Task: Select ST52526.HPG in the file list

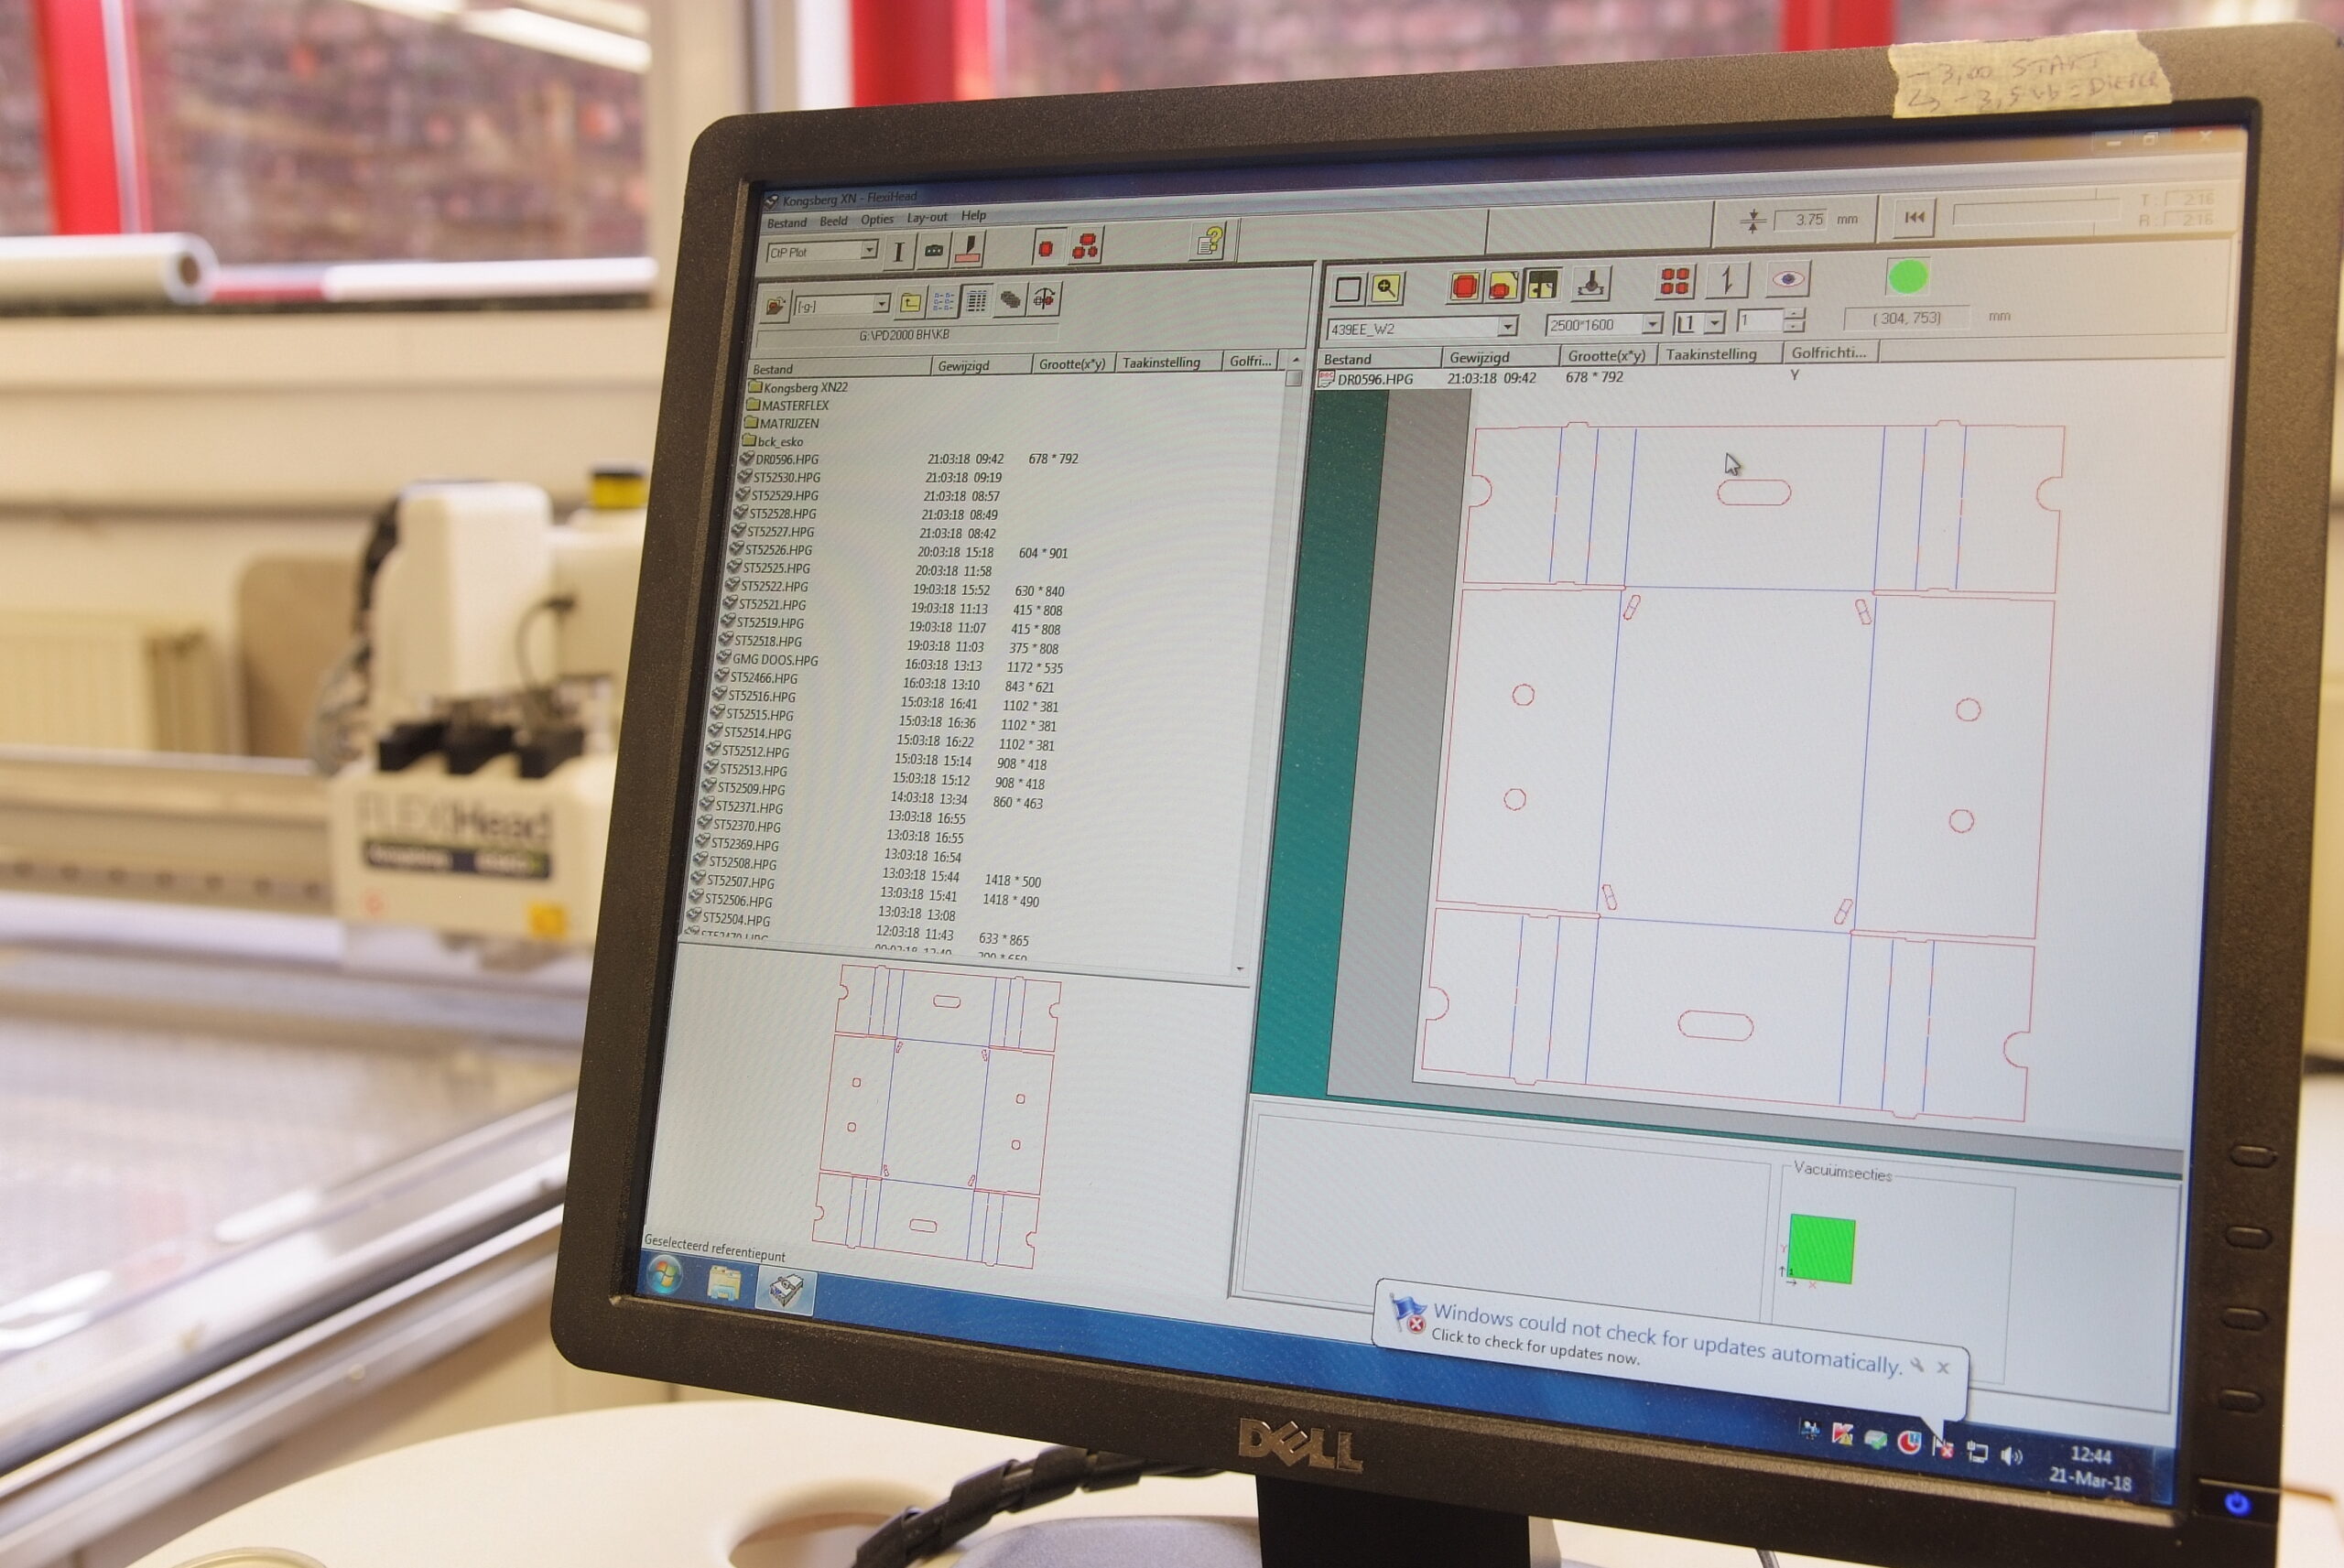Action: [x=778, y=550]
